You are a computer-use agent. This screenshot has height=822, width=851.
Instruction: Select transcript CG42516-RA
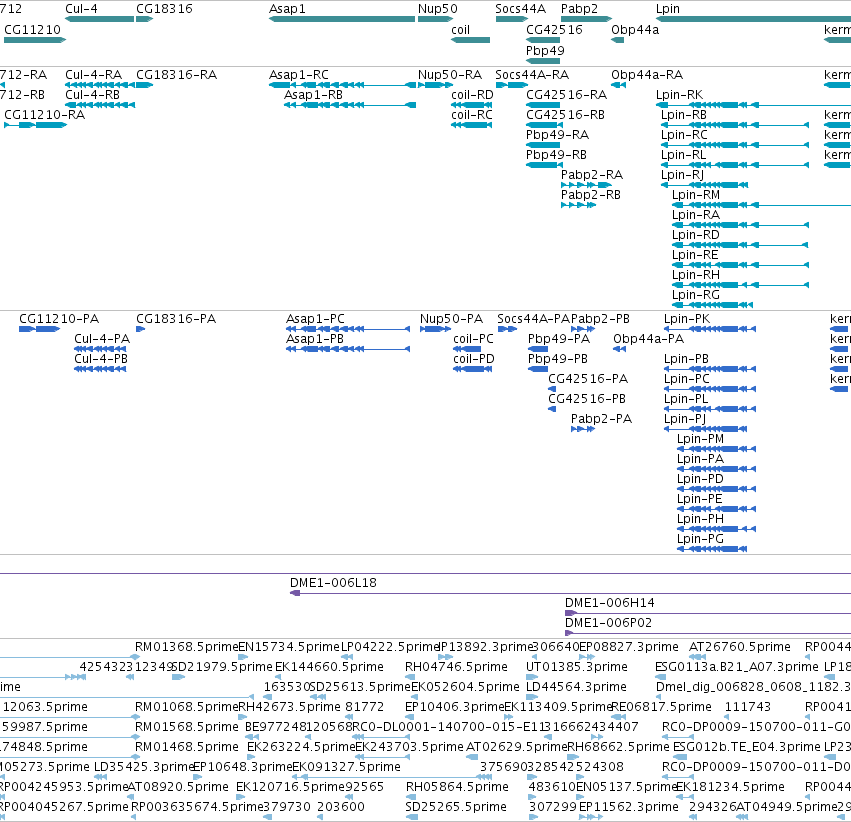click(543, 105)
